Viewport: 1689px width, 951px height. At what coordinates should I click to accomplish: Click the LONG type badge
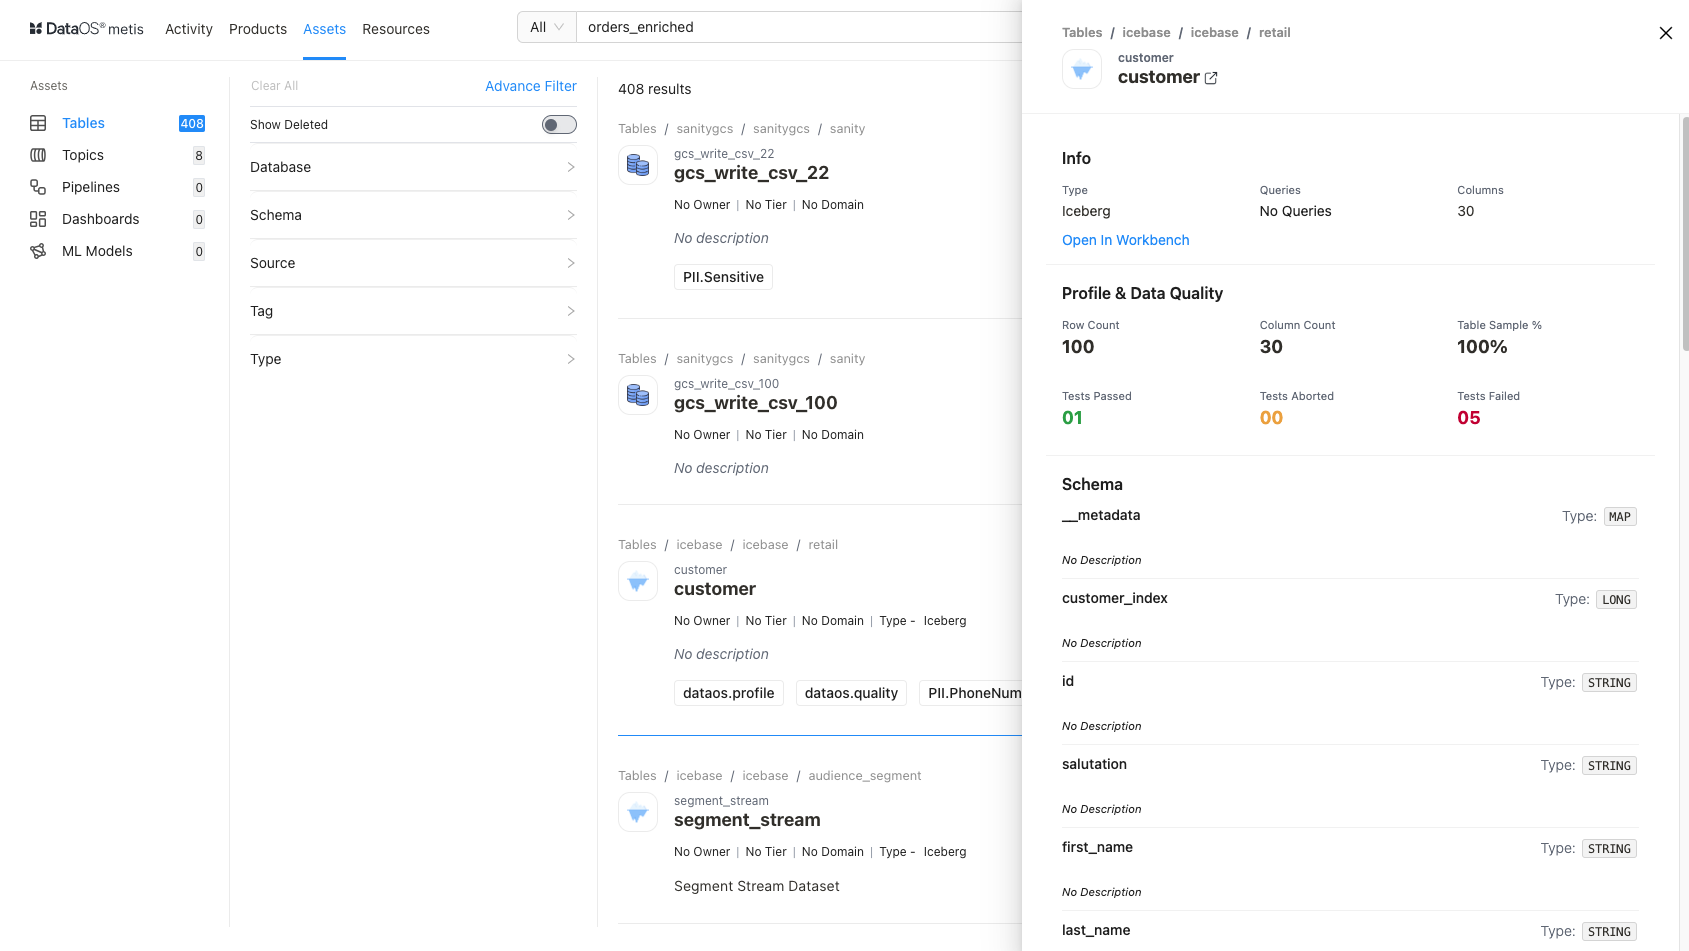[x=1617, y=600]
